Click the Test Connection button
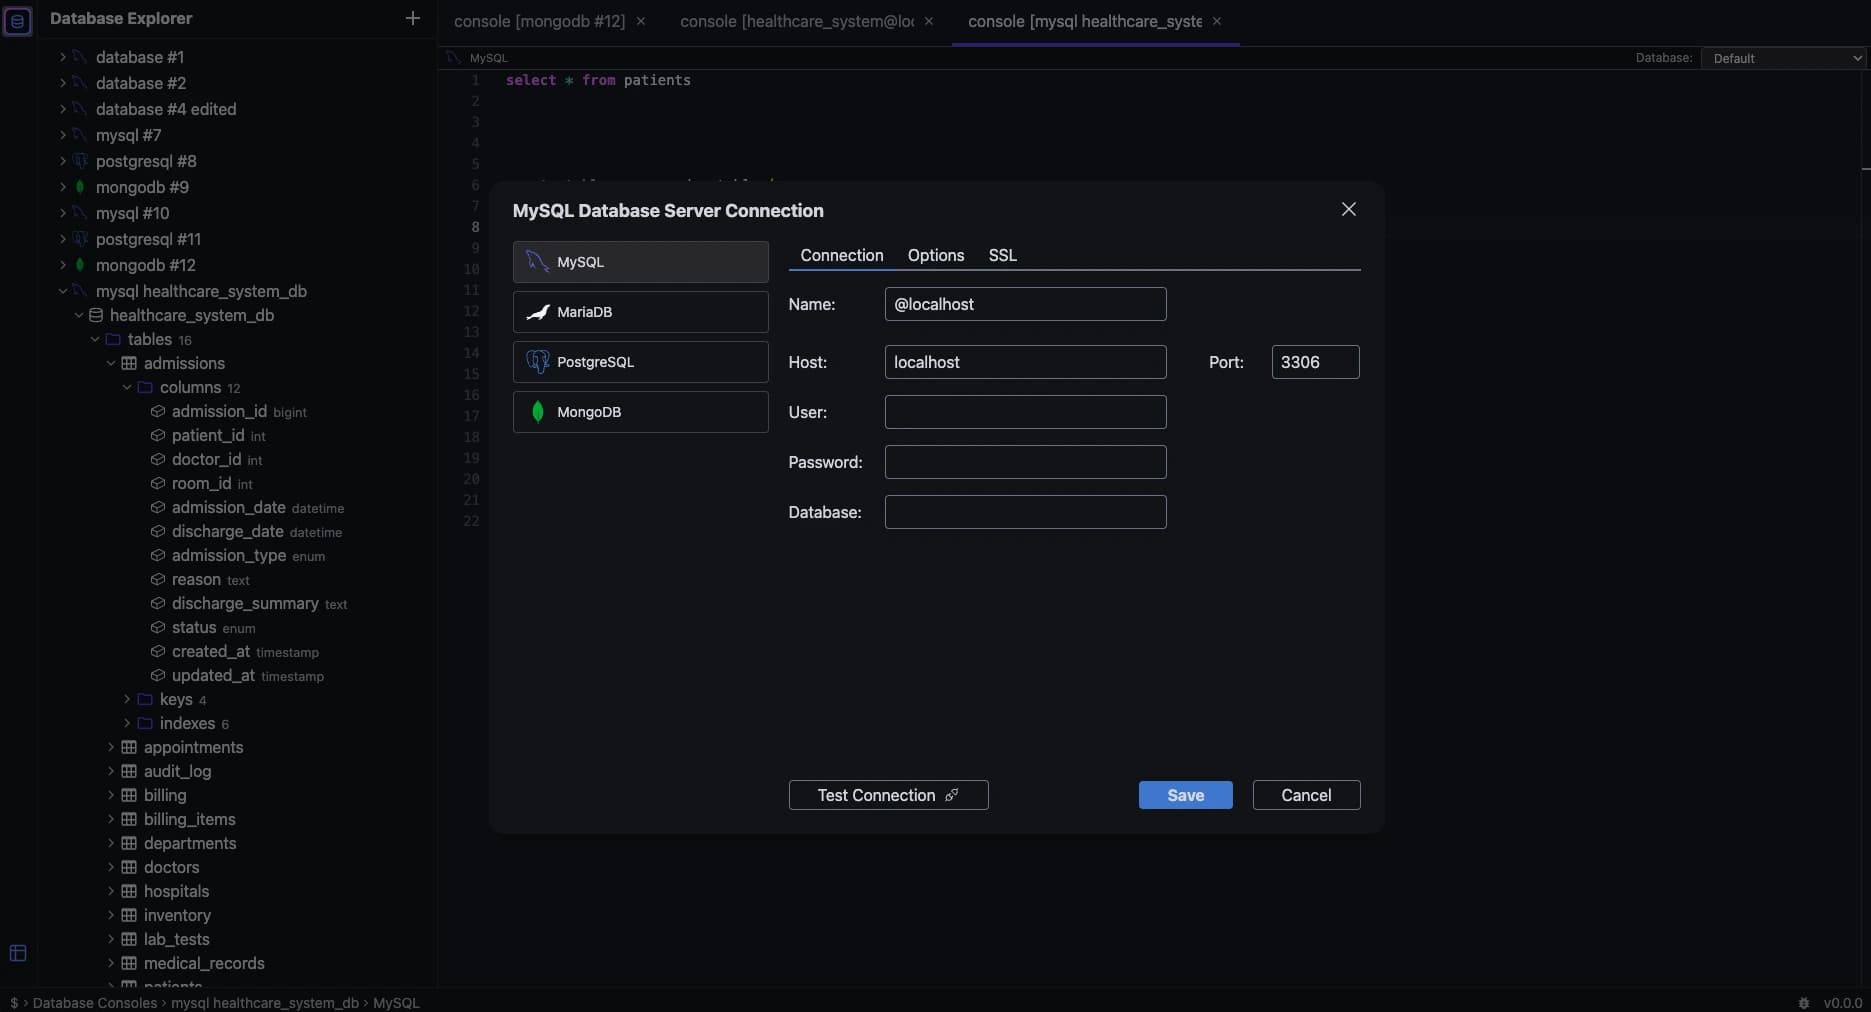The image size is (1871, 1012). [x=887, y=794]
